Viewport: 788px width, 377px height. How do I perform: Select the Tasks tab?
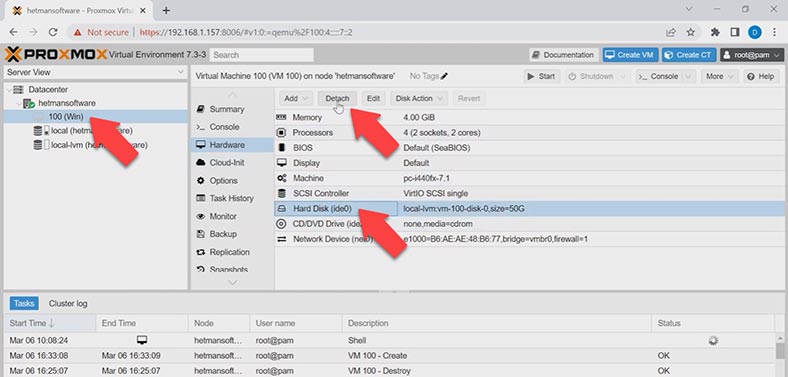(x=24, y=304)
